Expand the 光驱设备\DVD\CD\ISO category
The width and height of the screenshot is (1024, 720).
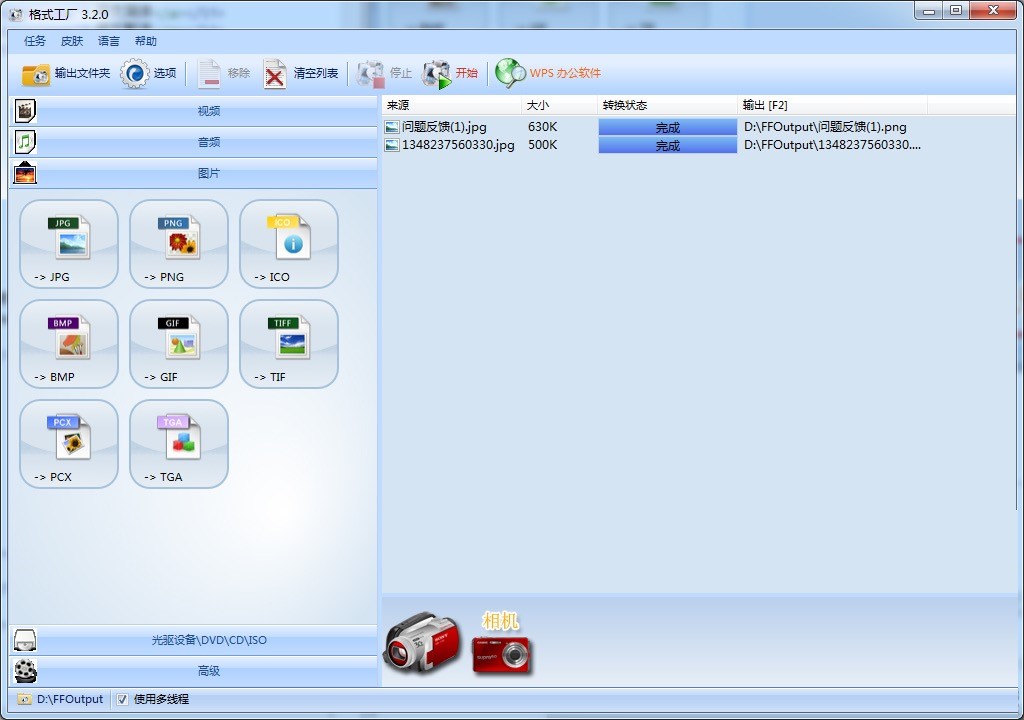click(193, 640)
